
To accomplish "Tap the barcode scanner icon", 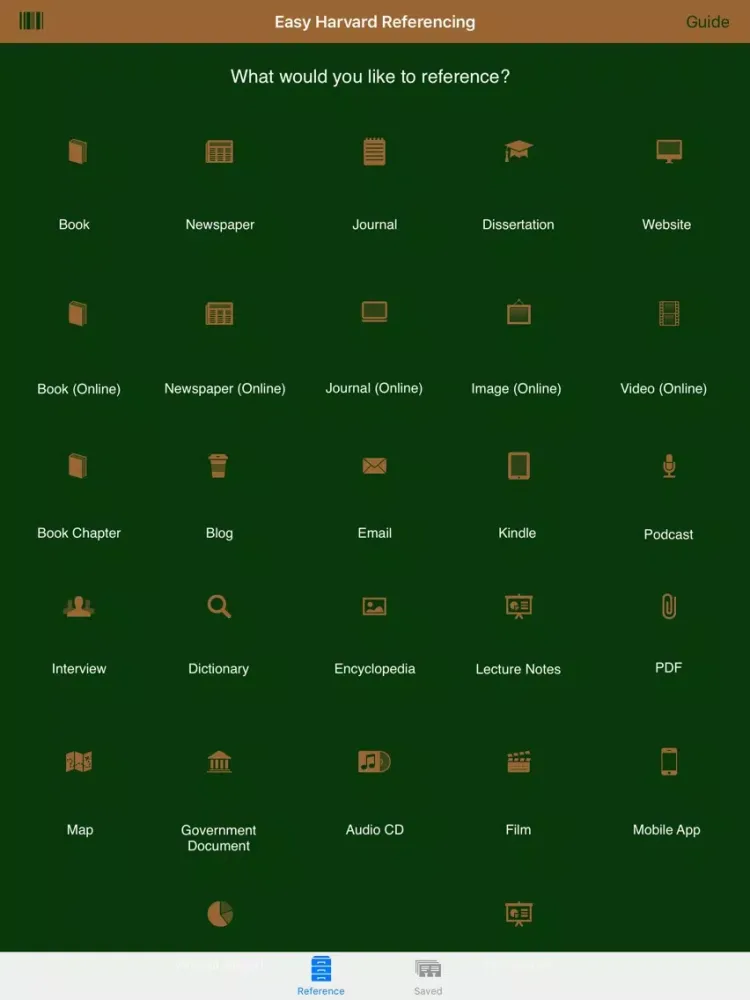I will [x=31, y=21].
